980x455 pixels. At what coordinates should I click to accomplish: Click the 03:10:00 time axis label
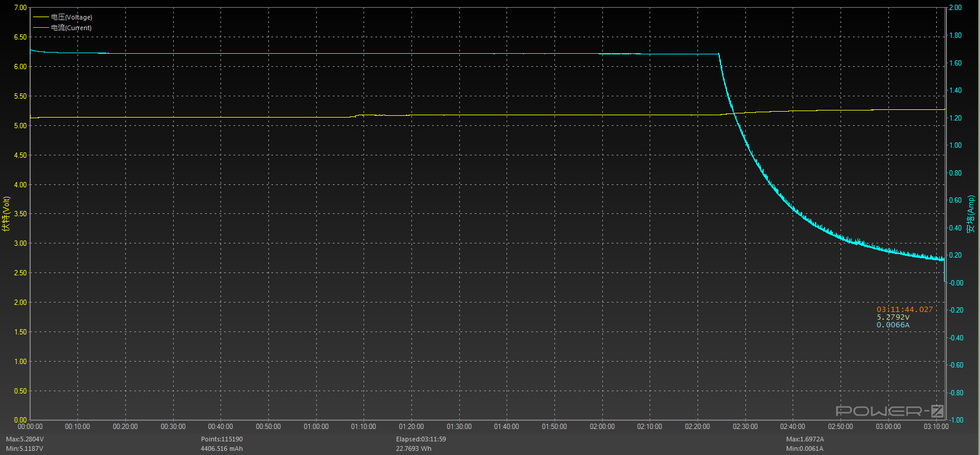click(936, 426)
